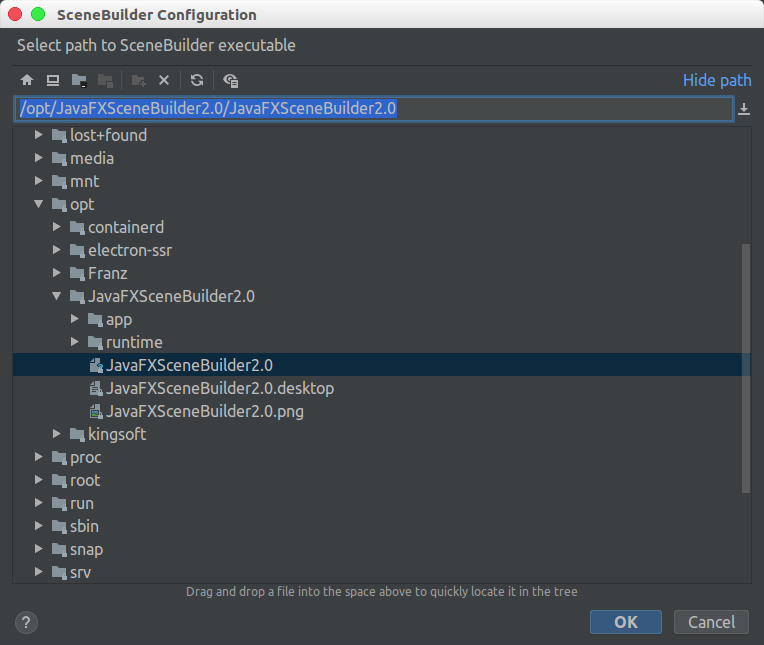Image resolution: width=764 pixels, height=645 pixels.
Task: Click the path text field
Action: pos(374,109)
